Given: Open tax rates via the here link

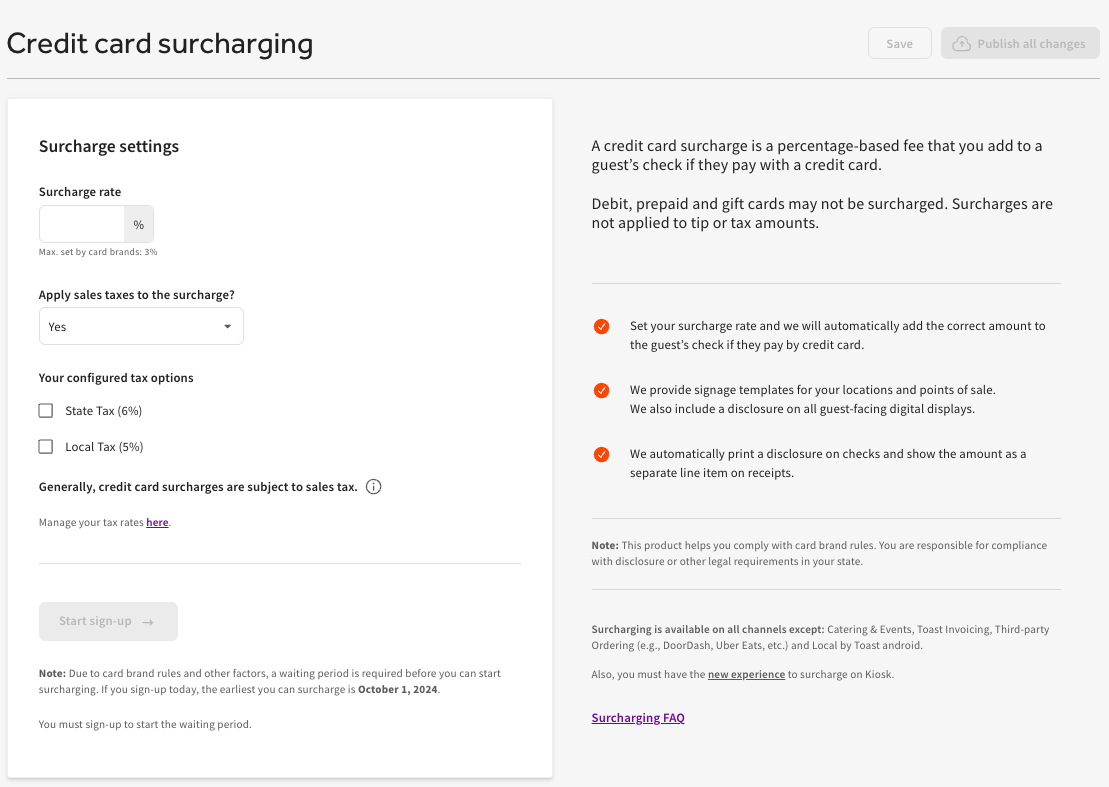Looking at the screenshot, I should [x=157, y=521].
